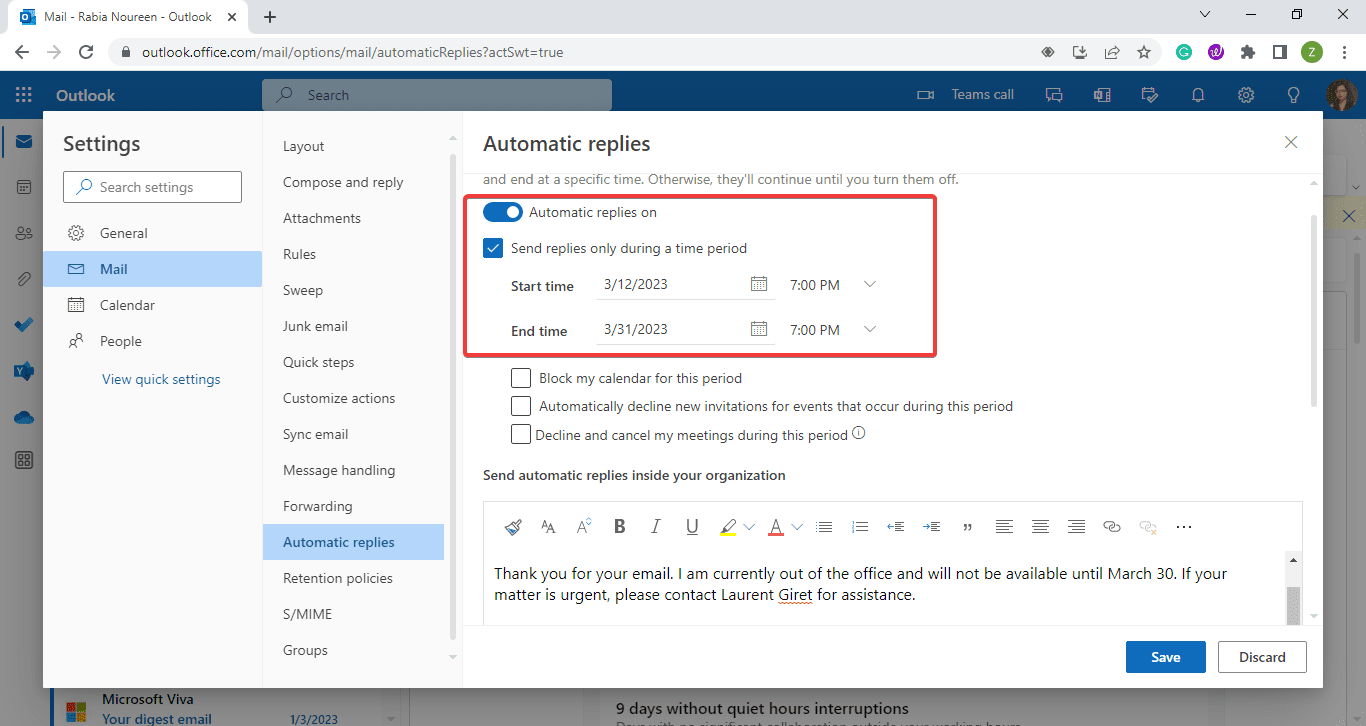Open Outlook Calendar from the left sidebar

point(23,186)
